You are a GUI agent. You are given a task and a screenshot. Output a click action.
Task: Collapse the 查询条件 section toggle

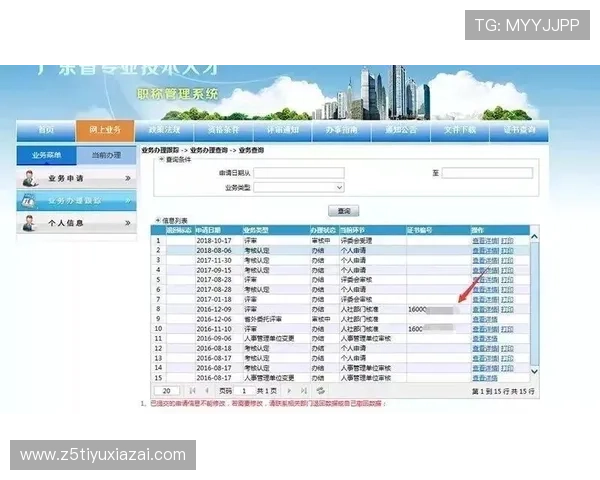[x=162, y=160]
